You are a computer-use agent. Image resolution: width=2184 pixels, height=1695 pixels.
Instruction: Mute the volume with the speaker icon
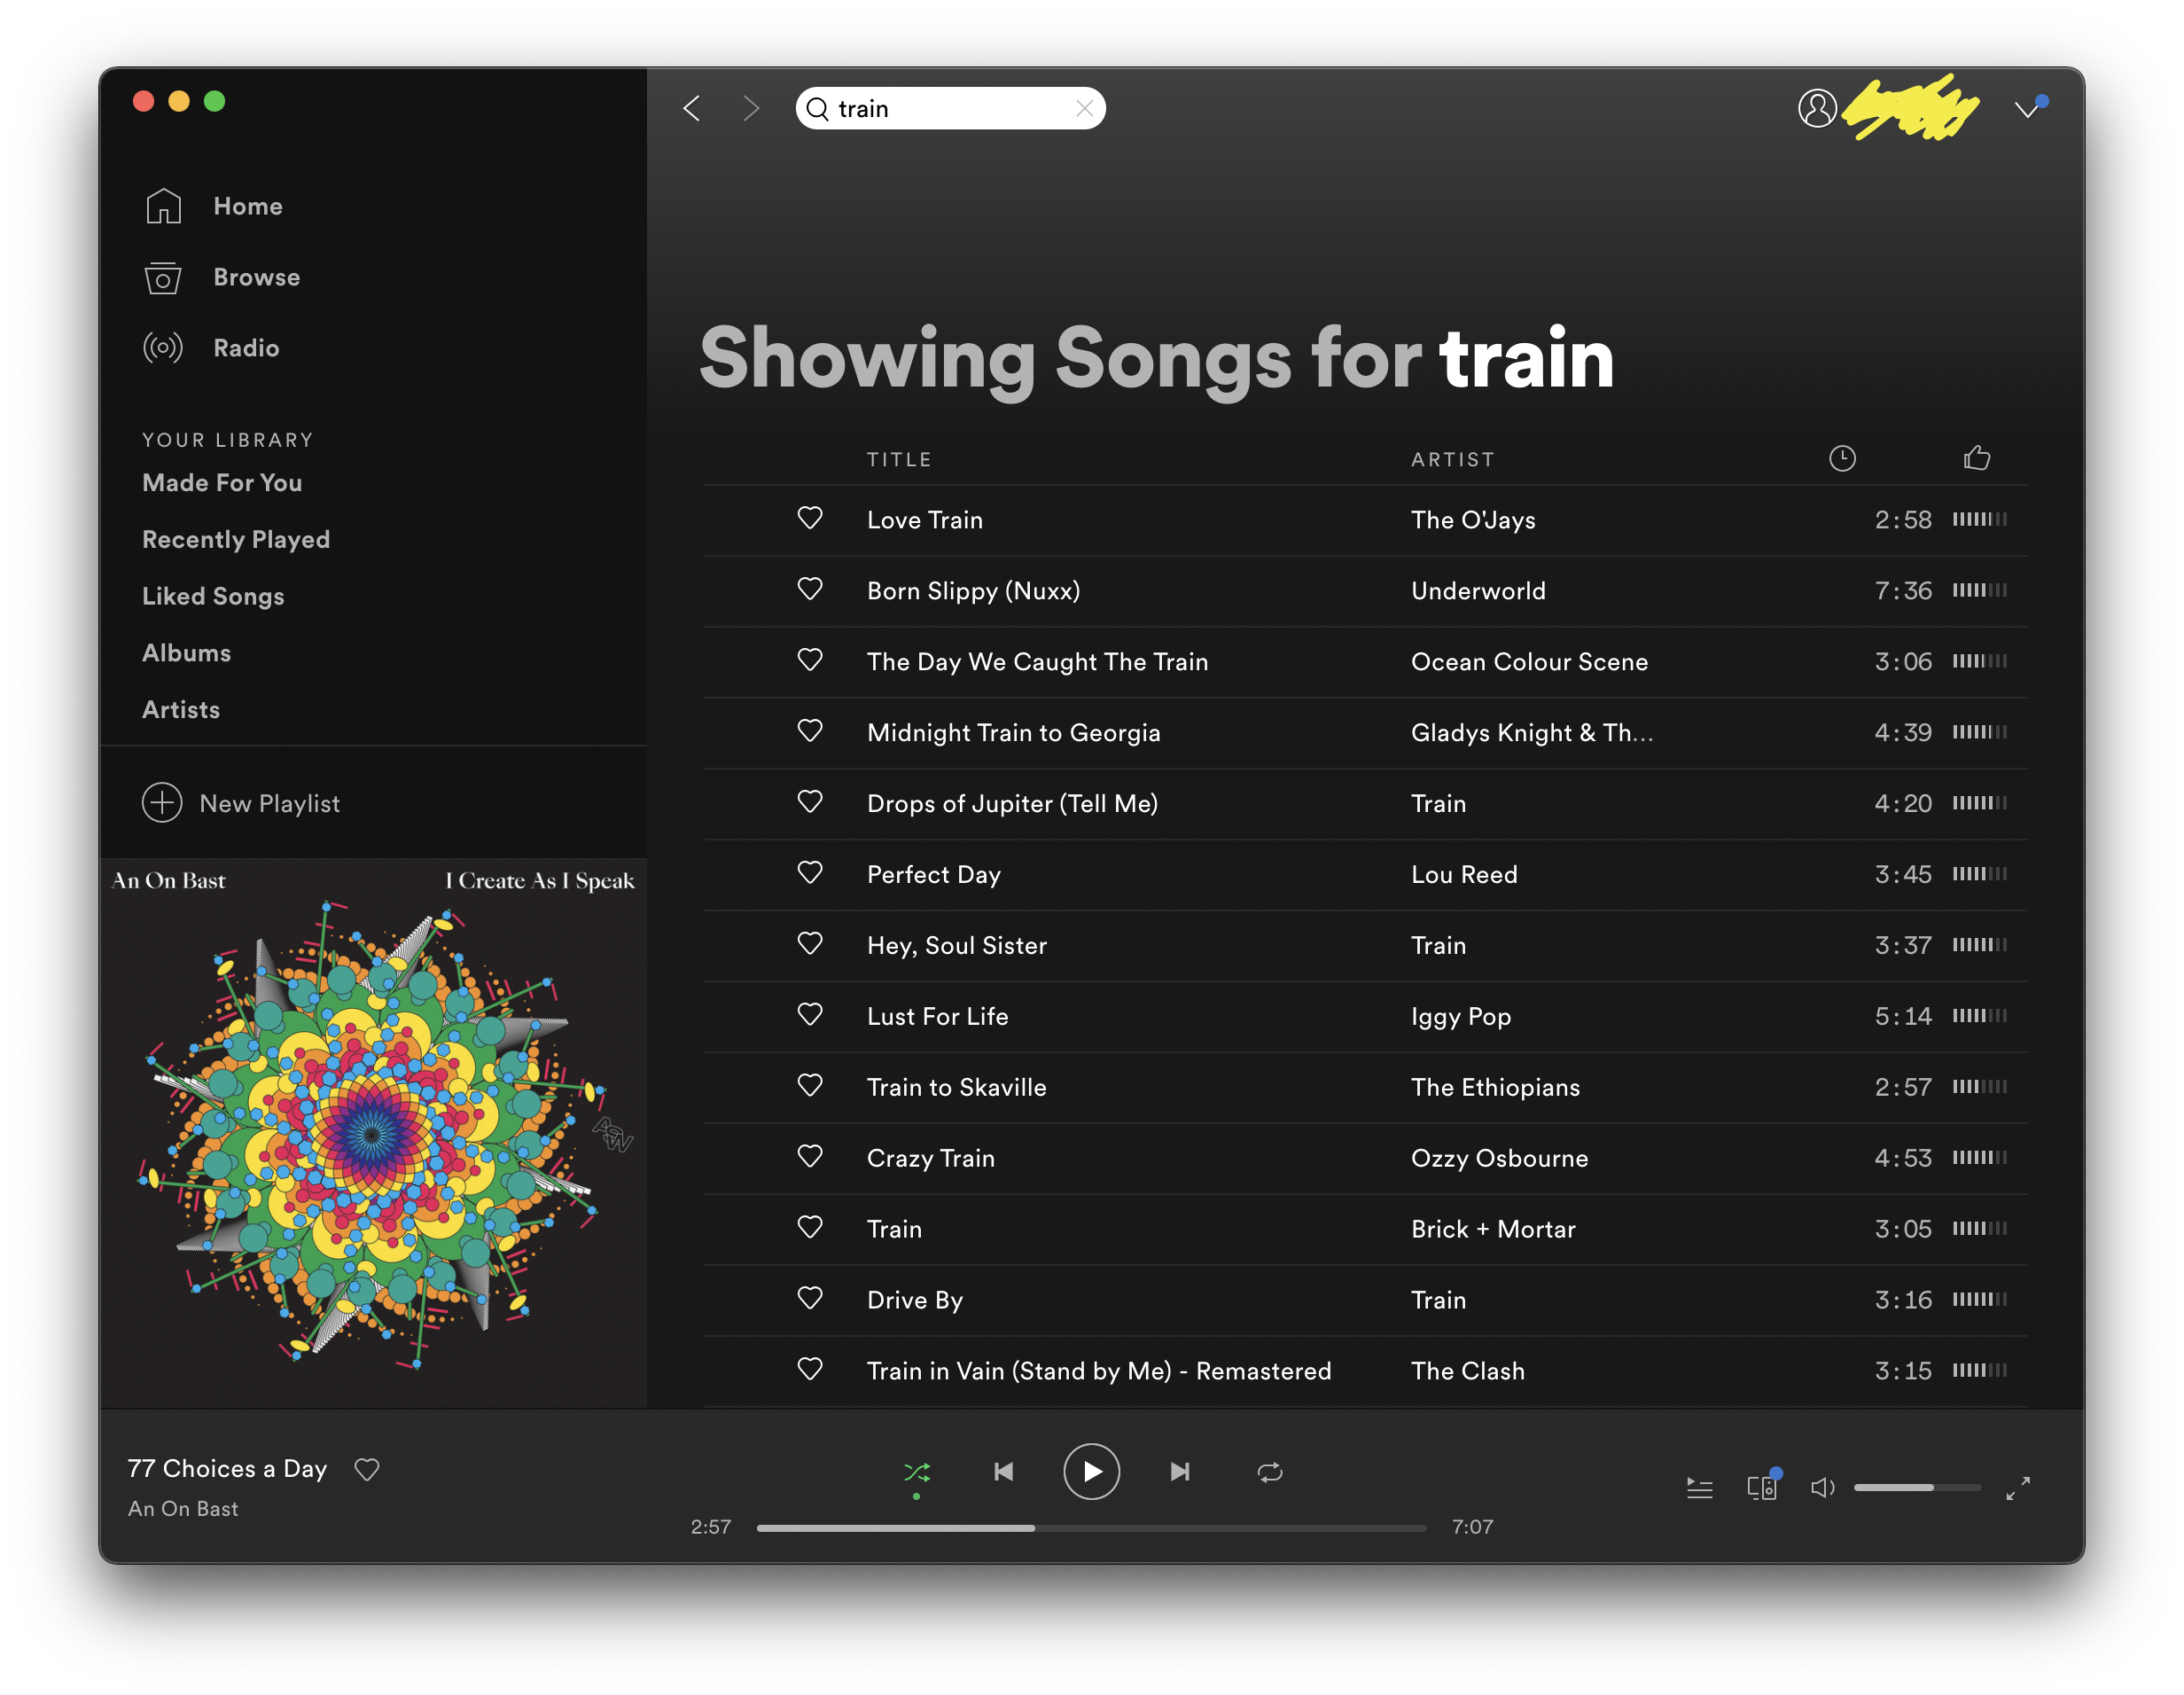(x=1823, y=1487)
